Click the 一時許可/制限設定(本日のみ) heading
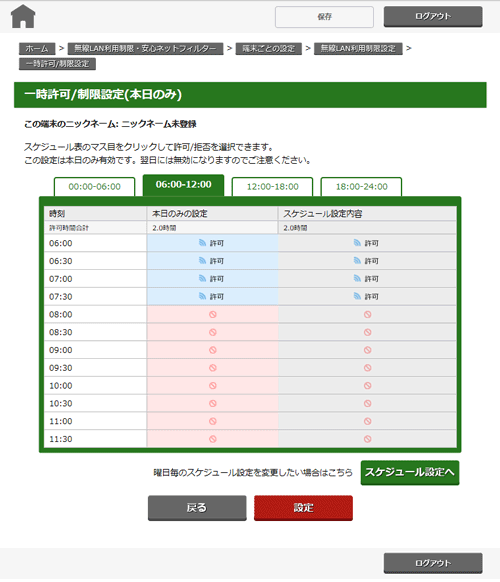This screenshot has height=582, width=500. pyautogui.click(x=103, y=95)
